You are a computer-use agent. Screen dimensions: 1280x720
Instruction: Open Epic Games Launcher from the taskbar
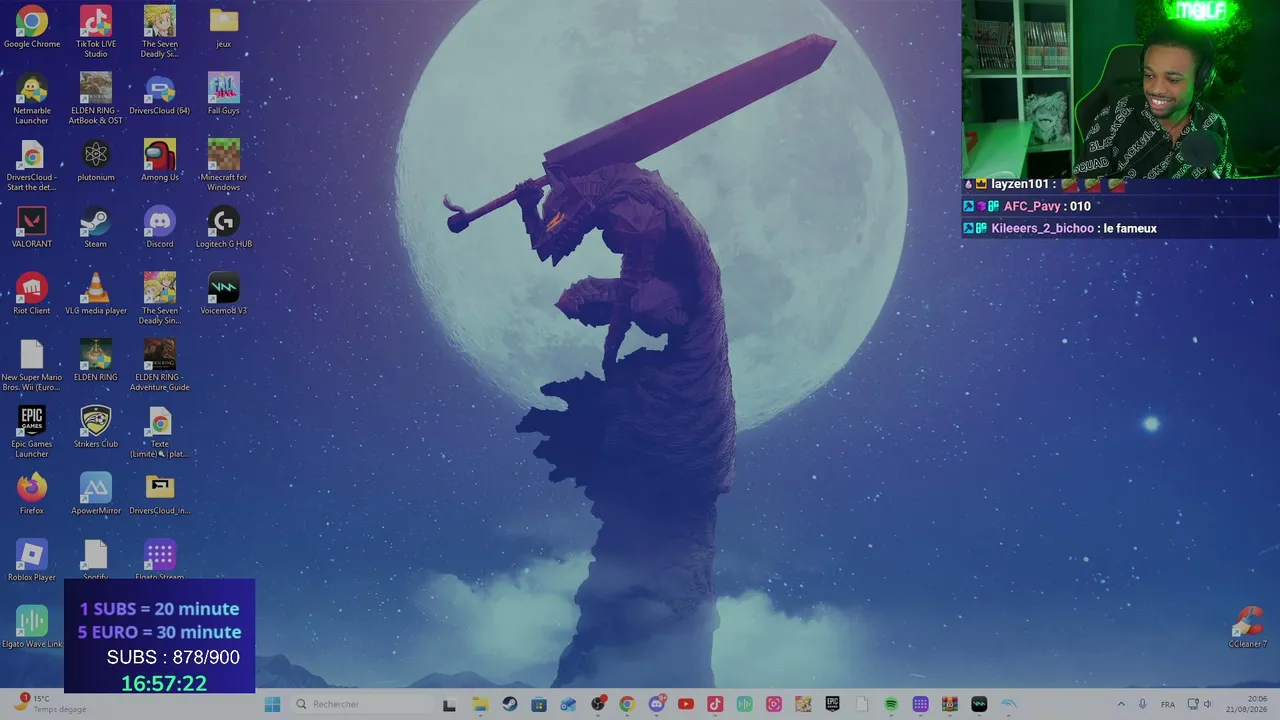pyautogui.click(x=832, y=704)
